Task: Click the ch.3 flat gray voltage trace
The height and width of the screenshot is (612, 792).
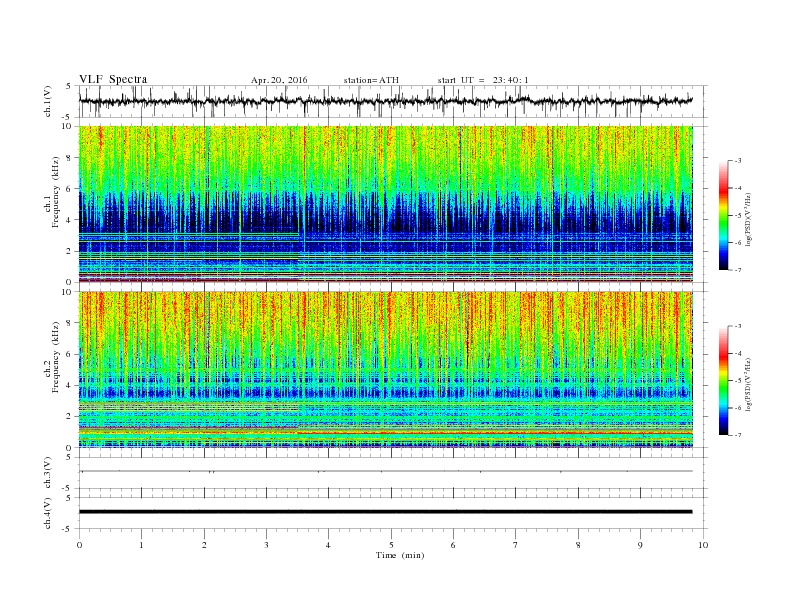Action: tap(385, 471)
